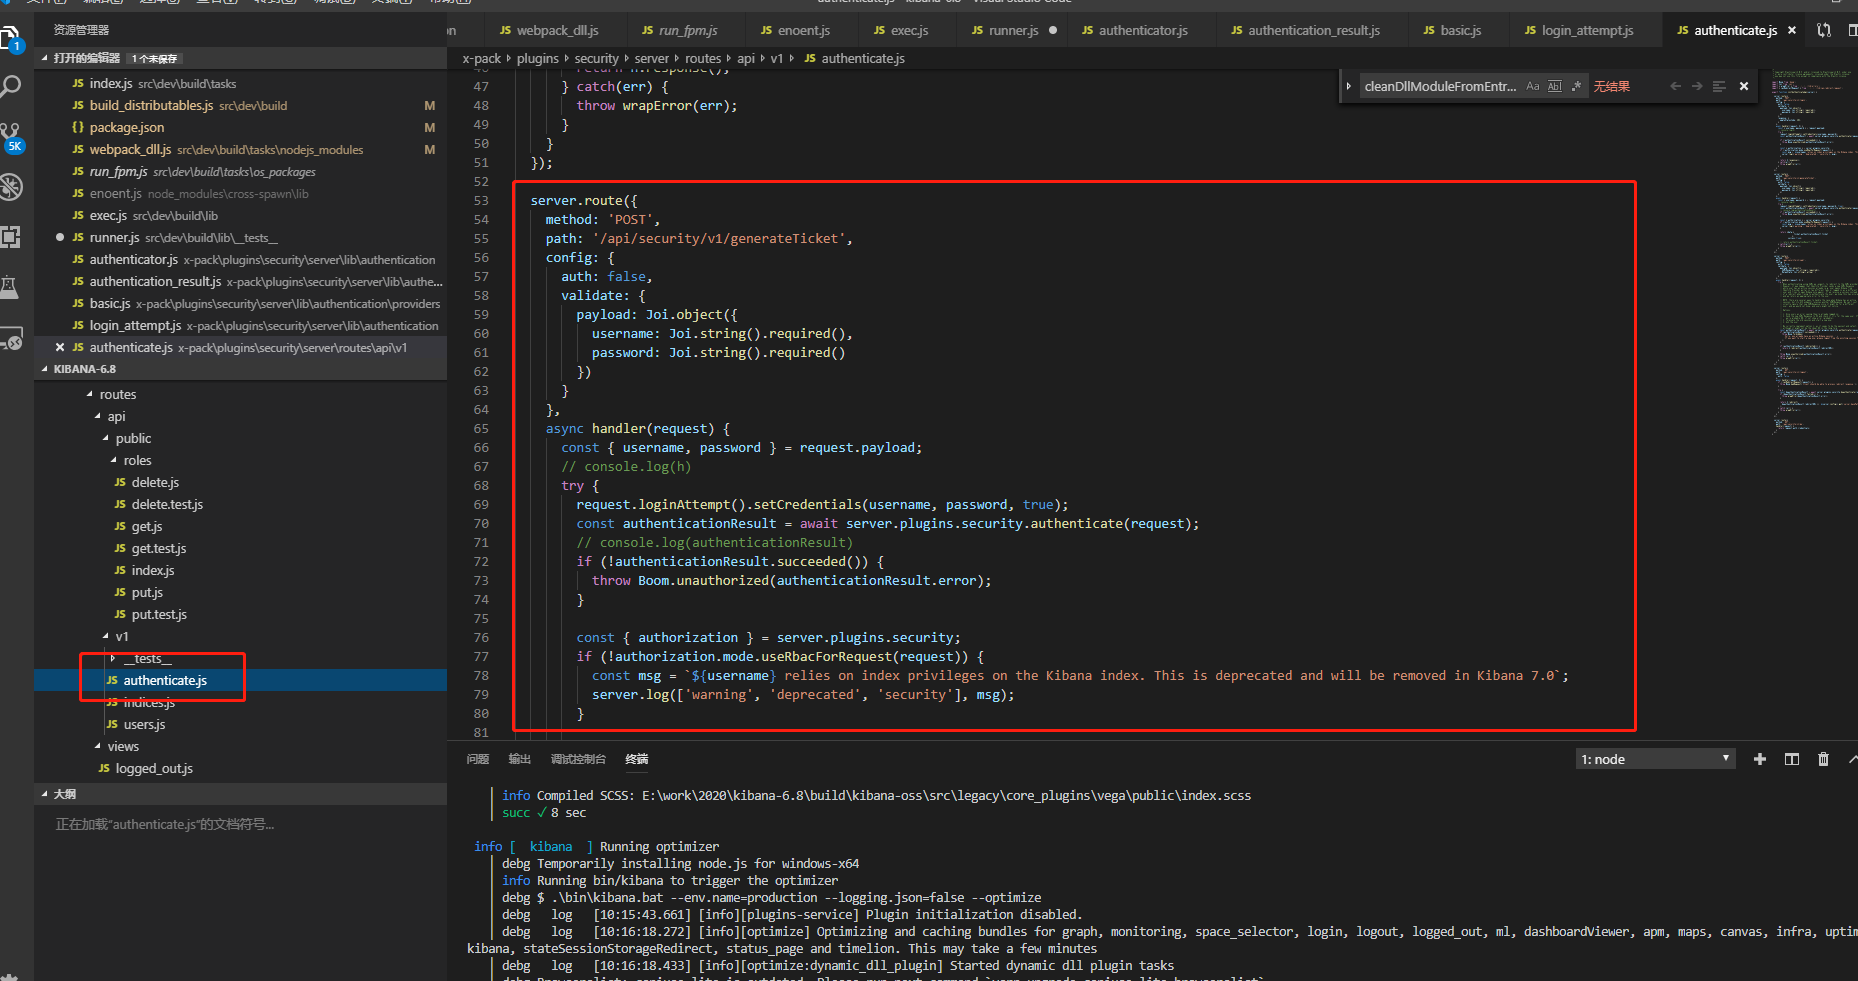Switch to the authenticator.js editor tab
Image resolution: width=1858 pixels, height=981 pixels.
1142,30
